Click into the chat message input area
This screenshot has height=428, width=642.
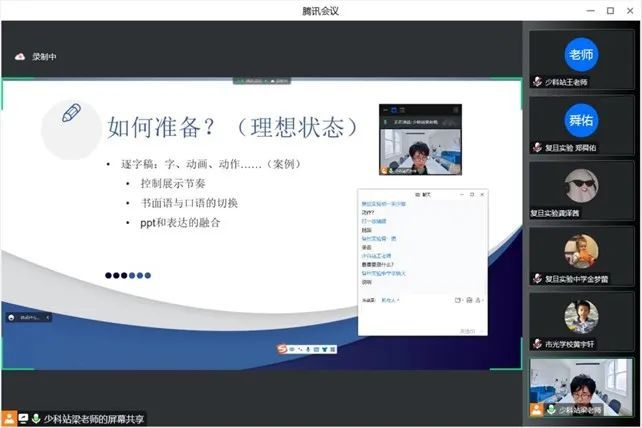point(423,315)
